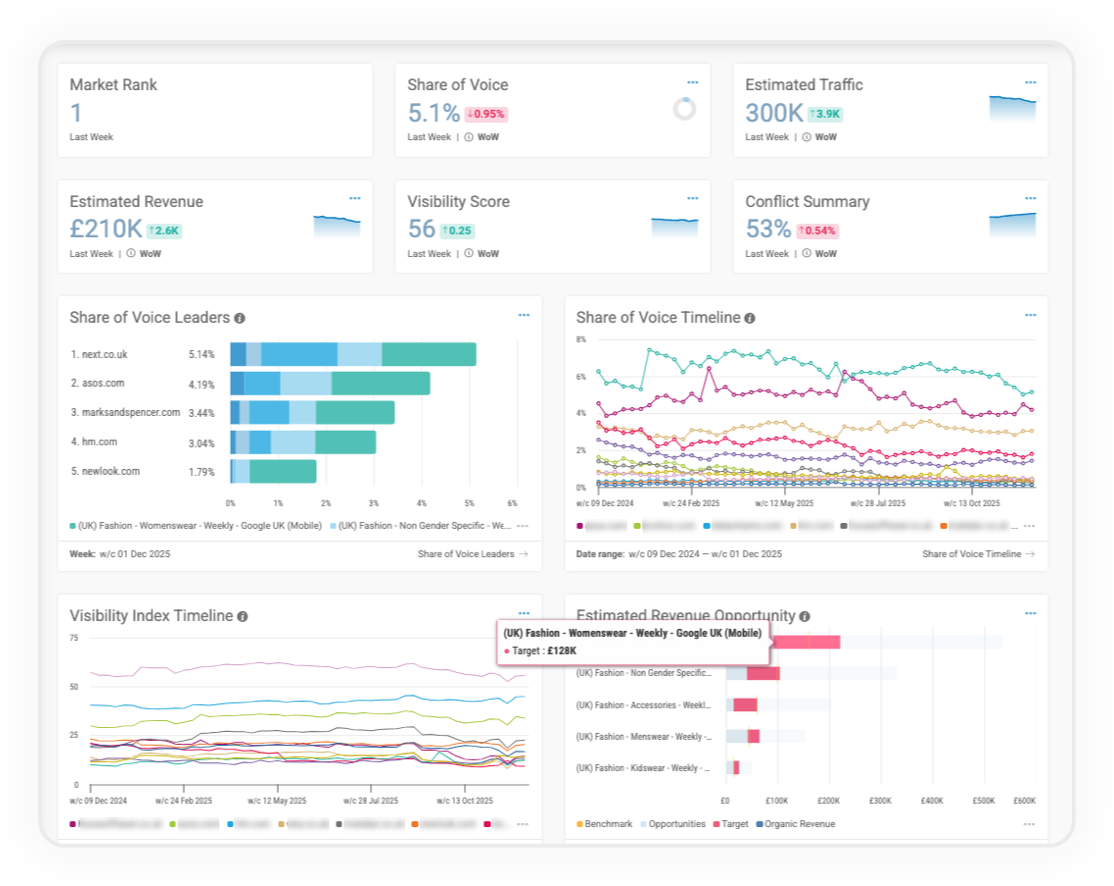The image size is (1114, 886).
Task: Open the Estimated Revenue Opportunity options menu
Action: click(1030, 611)
